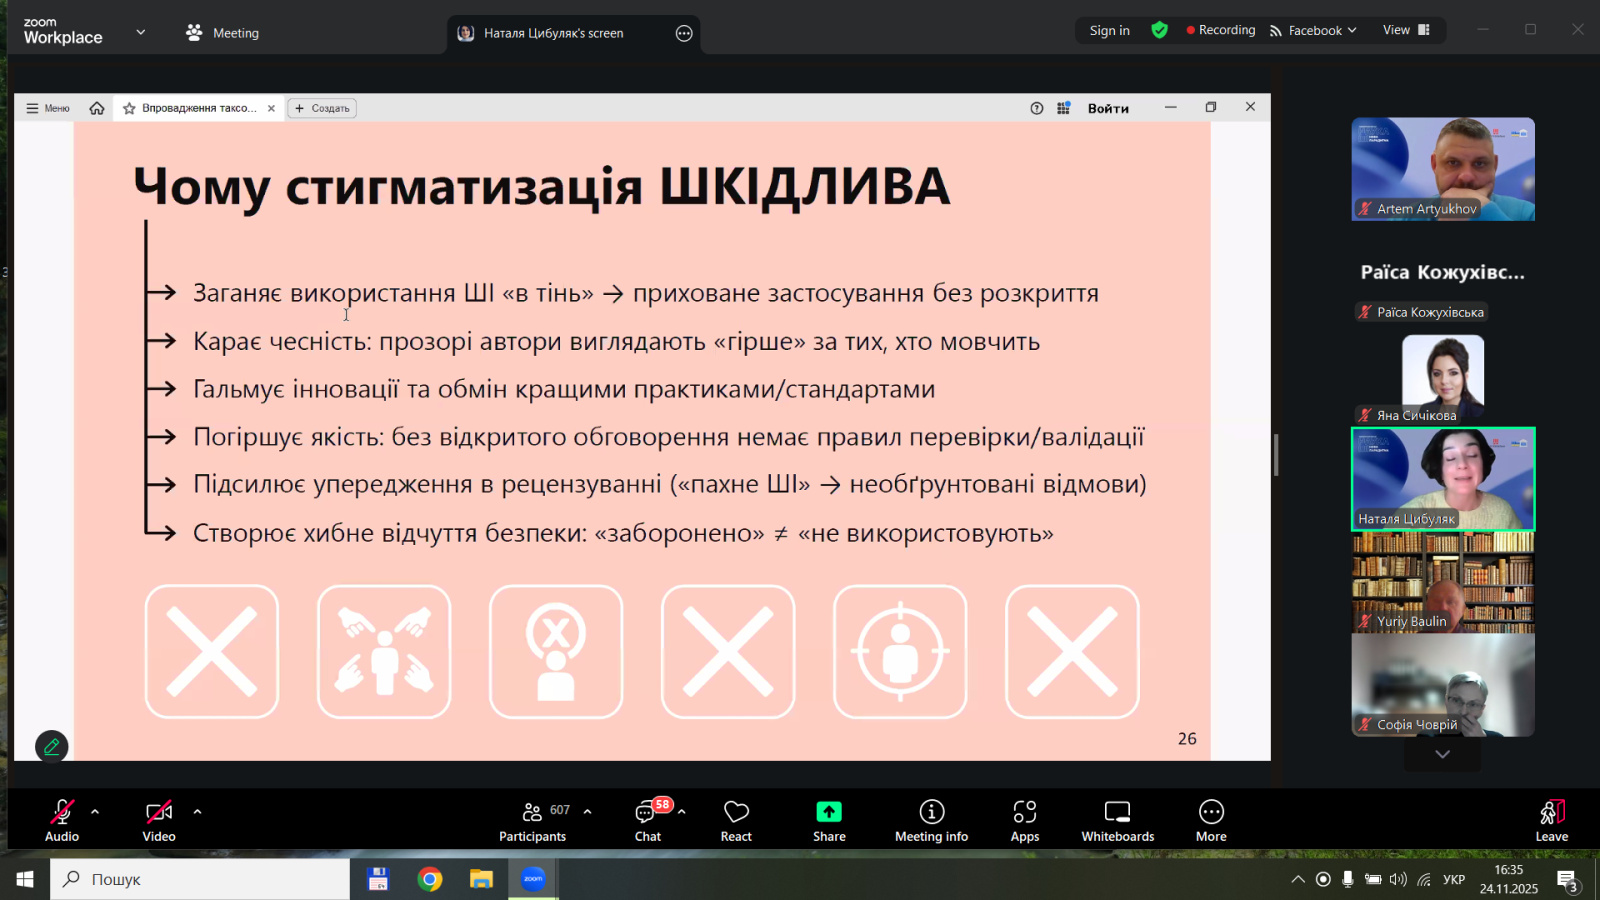This screenshot has width=1600, height=900.
Task: Open the View layout dropdown
Action: [1406, 30]
